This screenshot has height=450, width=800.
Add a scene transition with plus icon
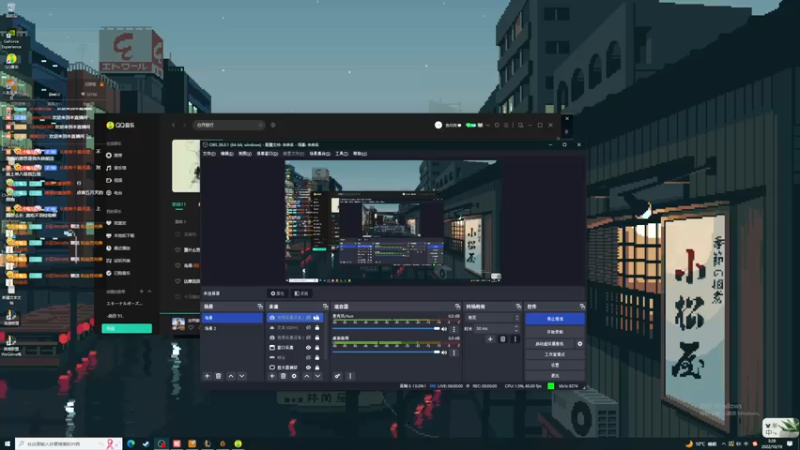pyautogui.click(x=490, y=339)
